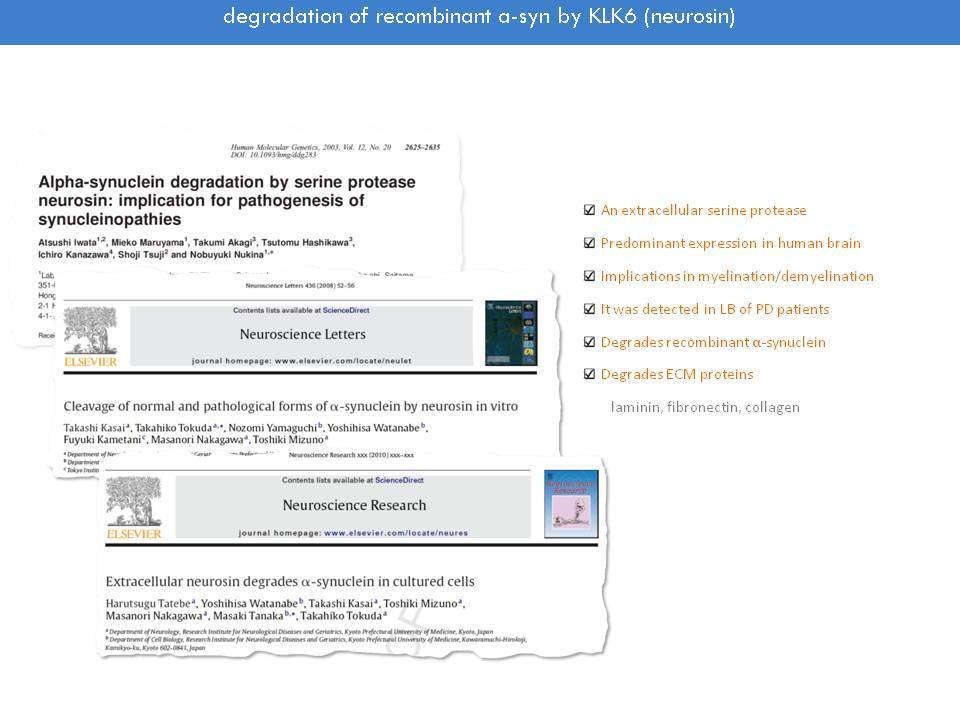960x720 pixels.
Task: Click the text 'Predominant expression in human brain'
Action: pyautogui.click(x=730, y=243)
